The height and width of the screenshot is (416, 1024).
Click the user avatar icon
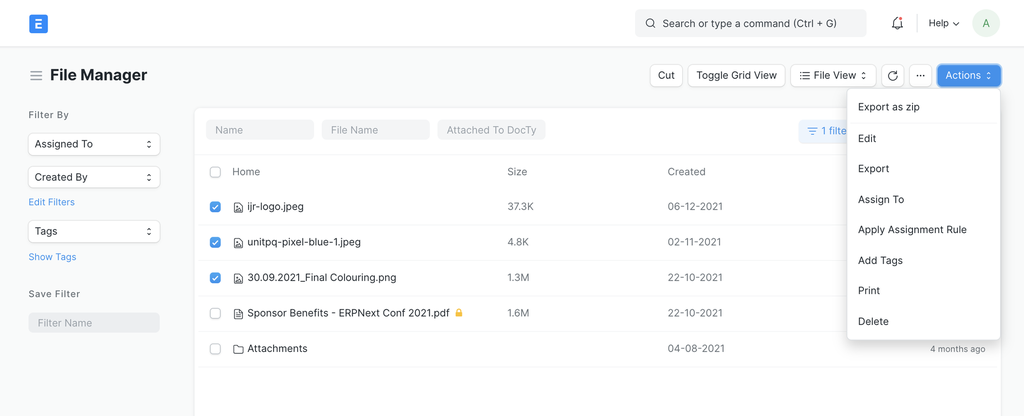click(986, 23)
